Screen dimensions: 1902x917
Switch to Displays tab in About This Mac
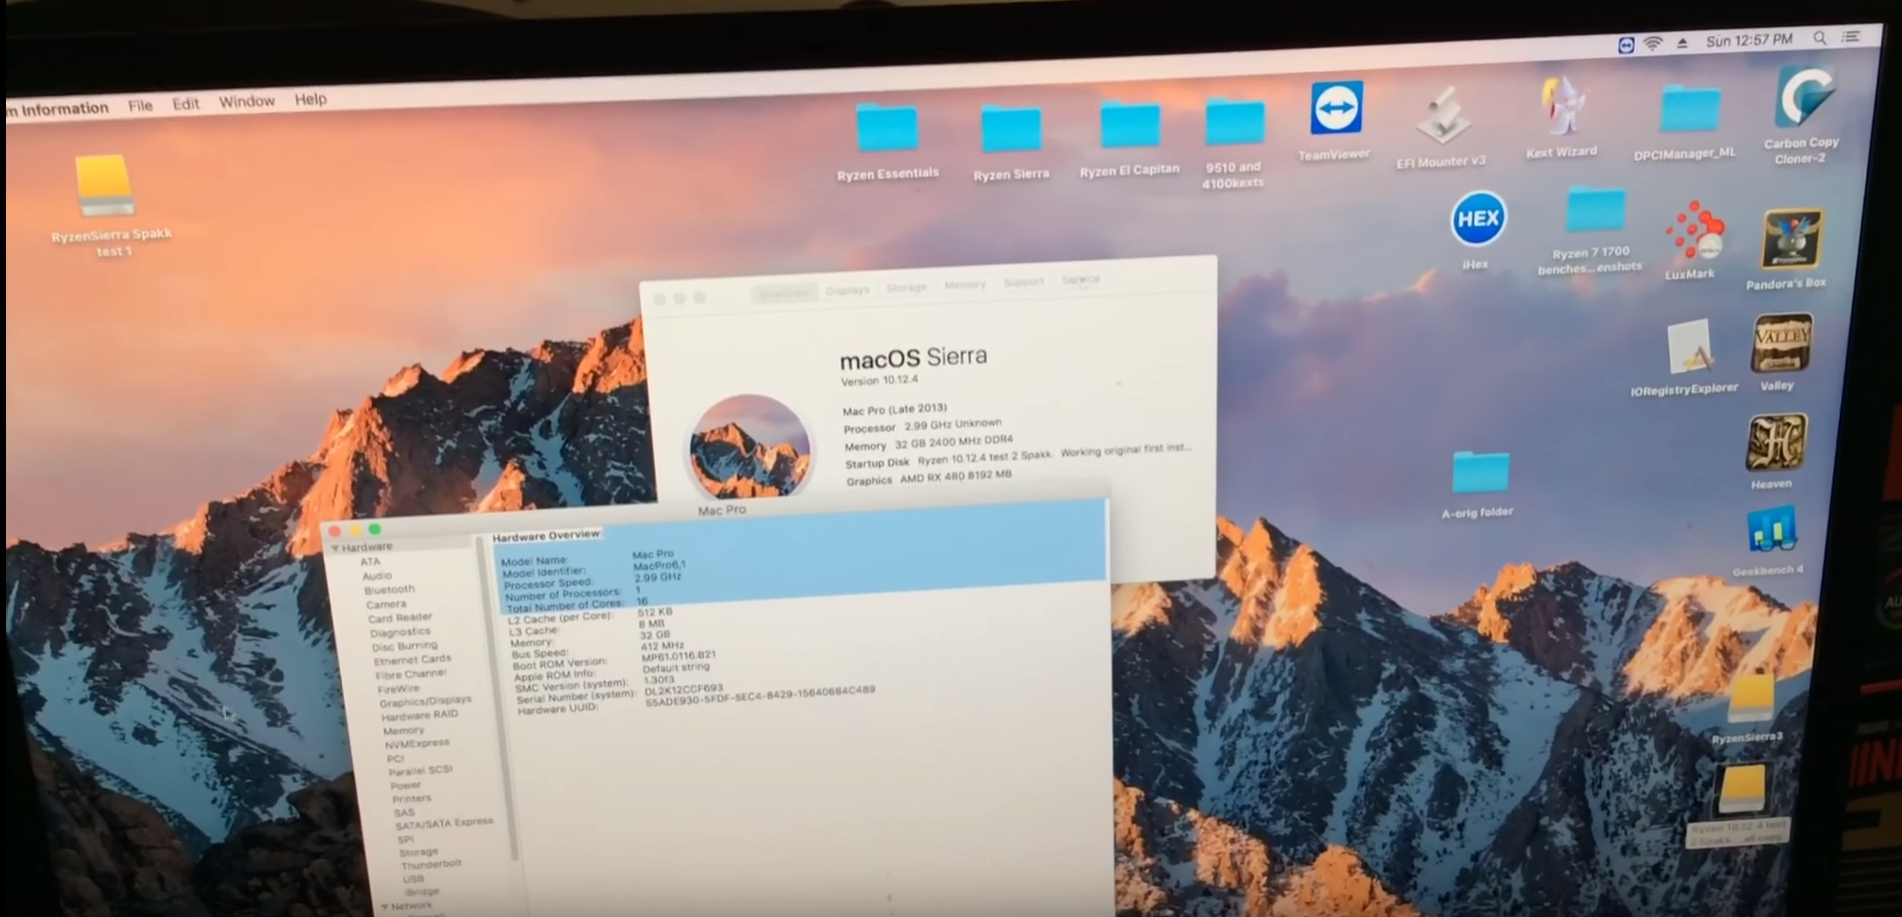[848, 290]
